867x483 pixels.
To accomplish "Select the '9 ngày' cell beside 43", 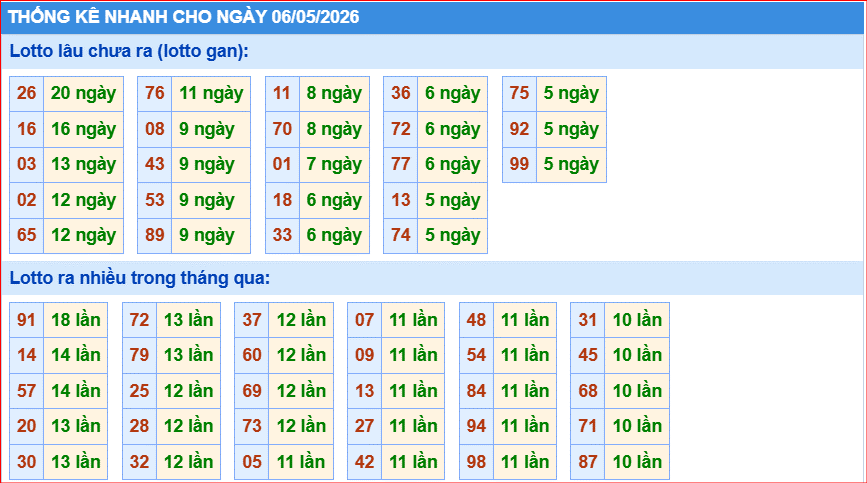I will [211, 164].
